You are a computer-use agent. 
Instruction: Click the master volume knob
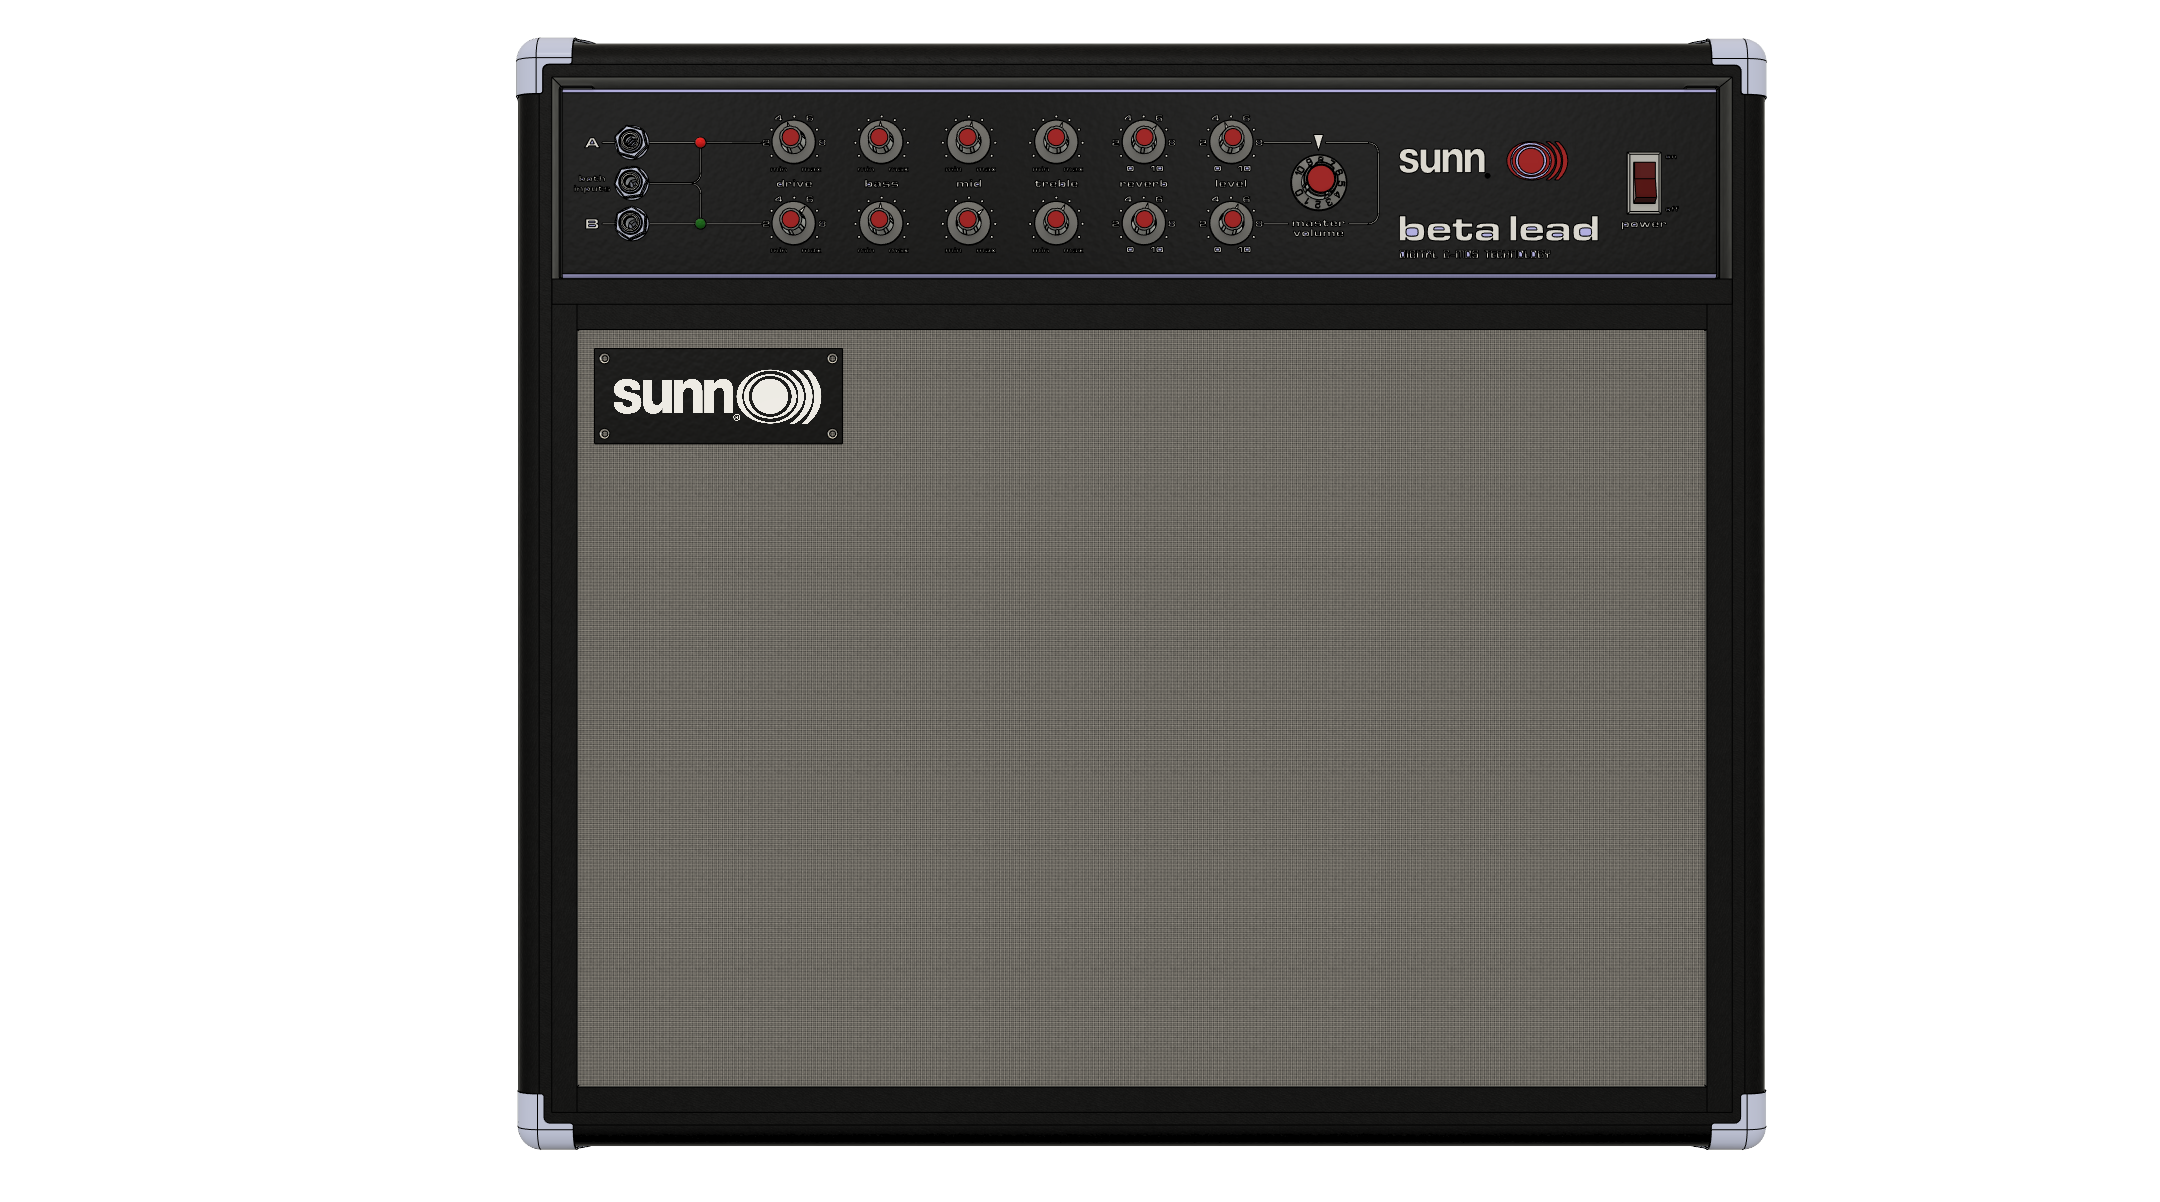click(x=1319, y=181)
